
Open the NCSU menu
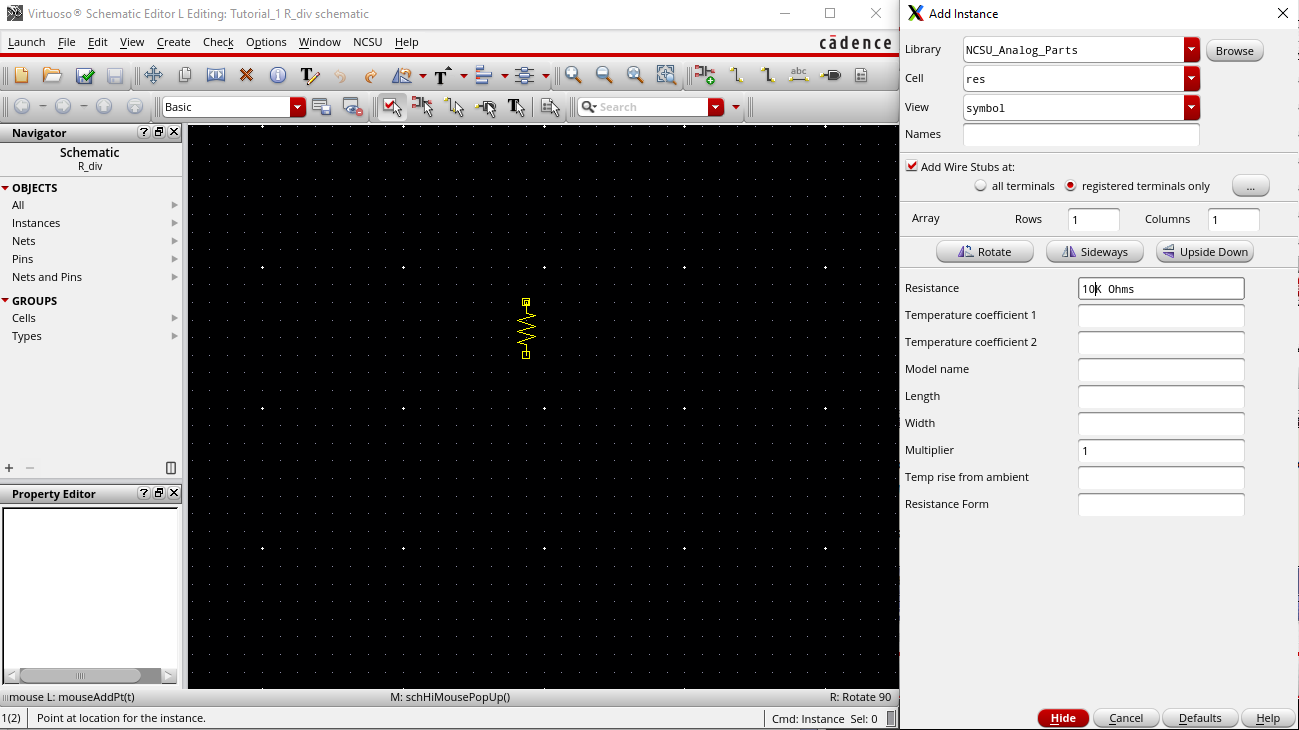367,42
